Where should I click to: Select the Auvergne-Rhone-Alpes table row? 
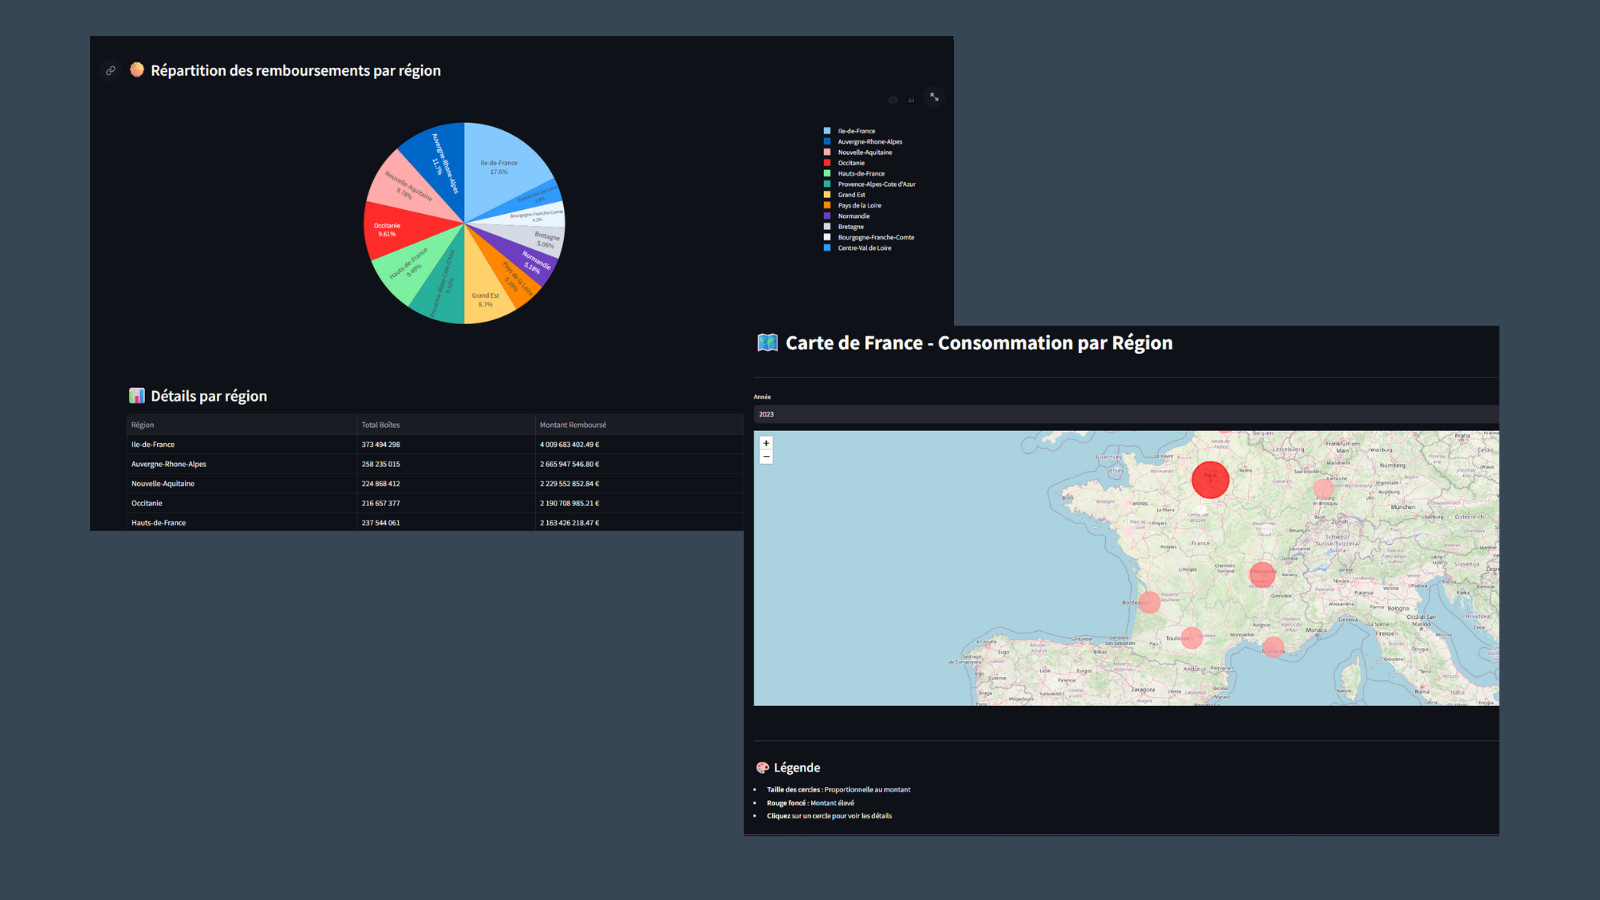pos(169,464)
